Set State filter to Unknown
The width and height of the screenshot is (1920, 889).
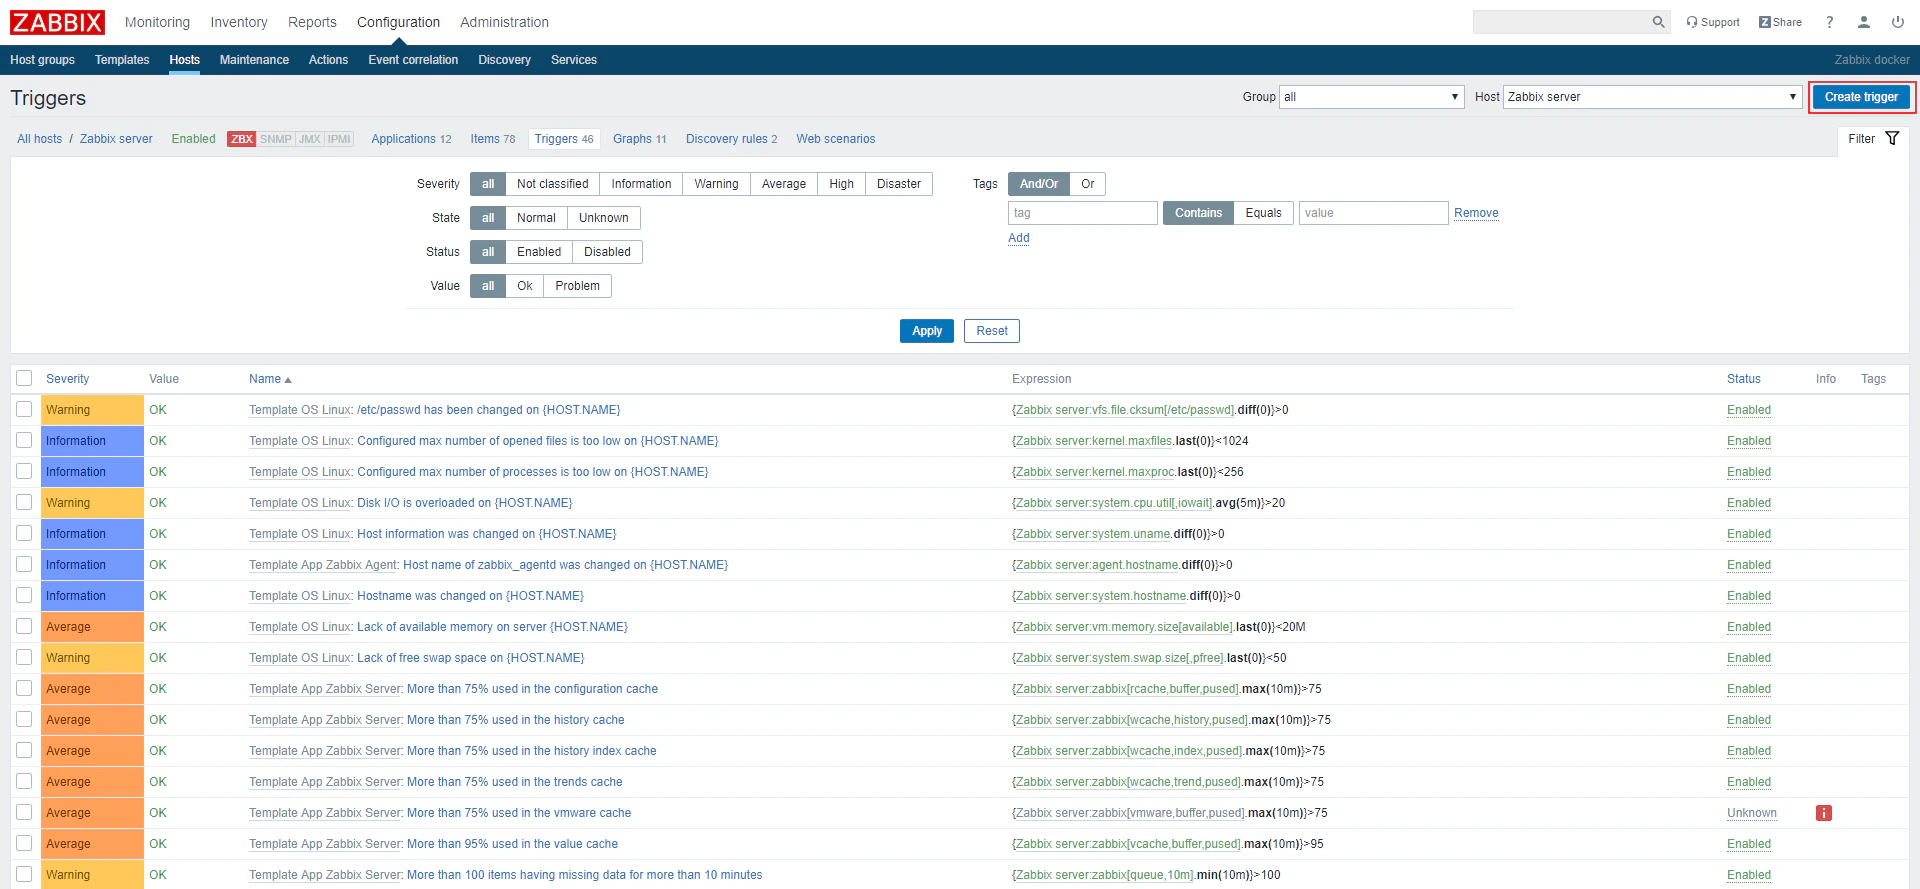604,218
